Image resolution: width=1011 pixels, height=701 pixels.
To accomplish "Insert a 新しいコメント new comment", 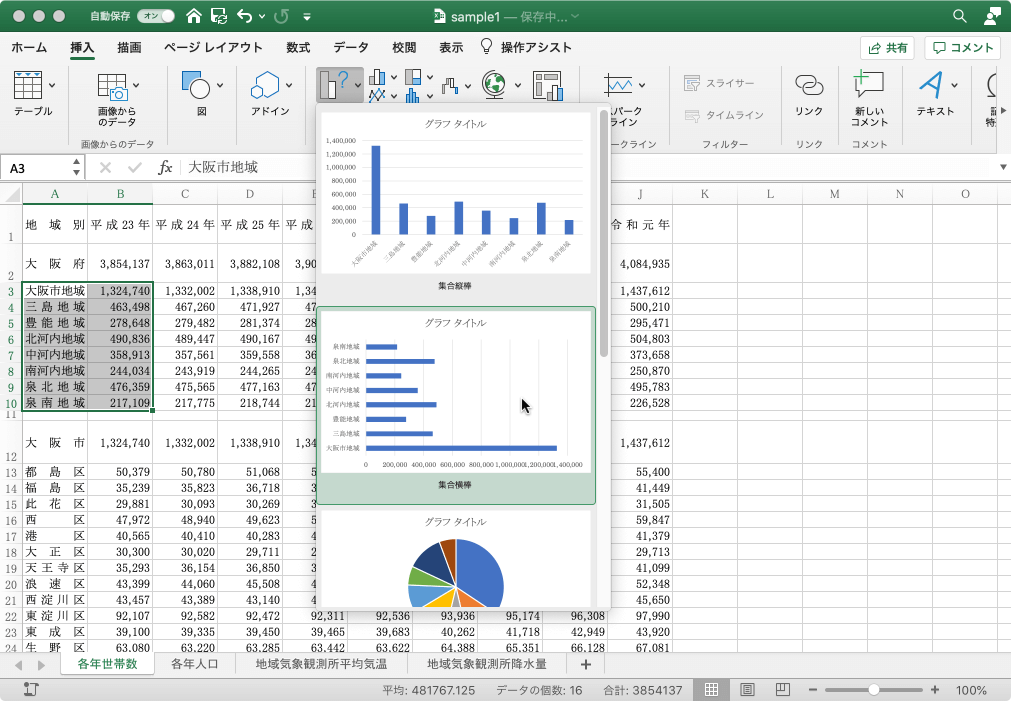I will 869,85.
